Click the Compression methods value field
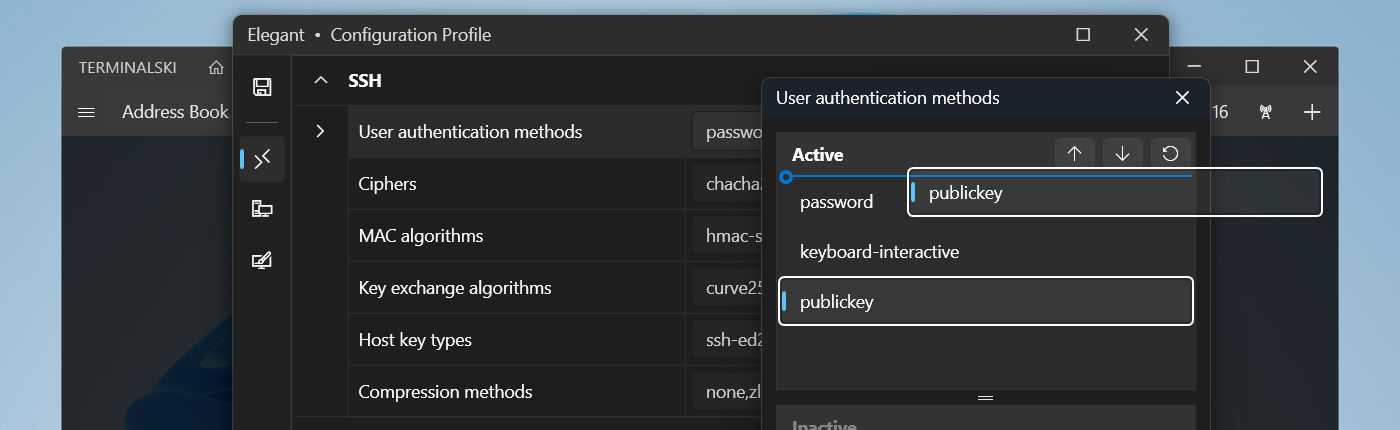1400x430 pixels. pos(727,392)
